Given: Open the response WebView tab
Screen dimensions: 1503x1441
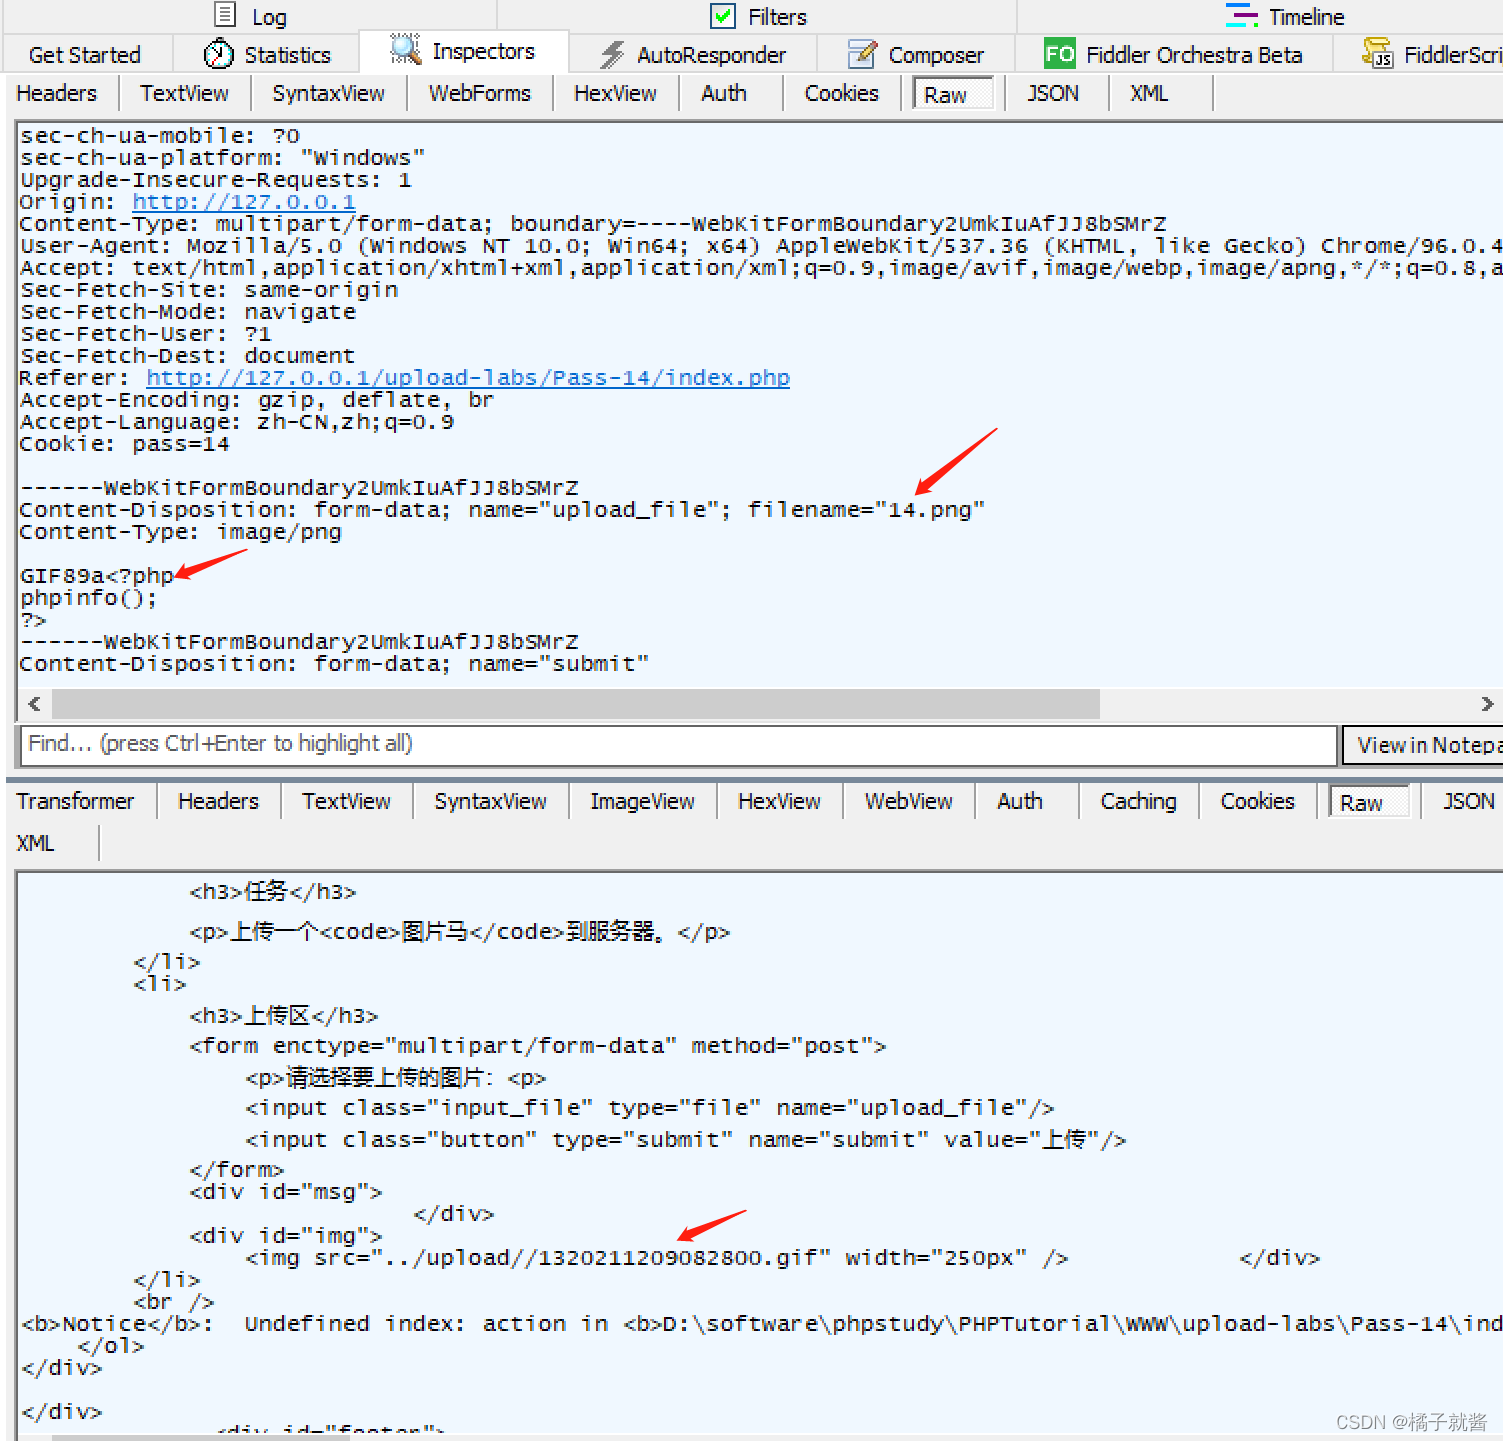Looking at the screenshot, I should click(x=908, y=801).
